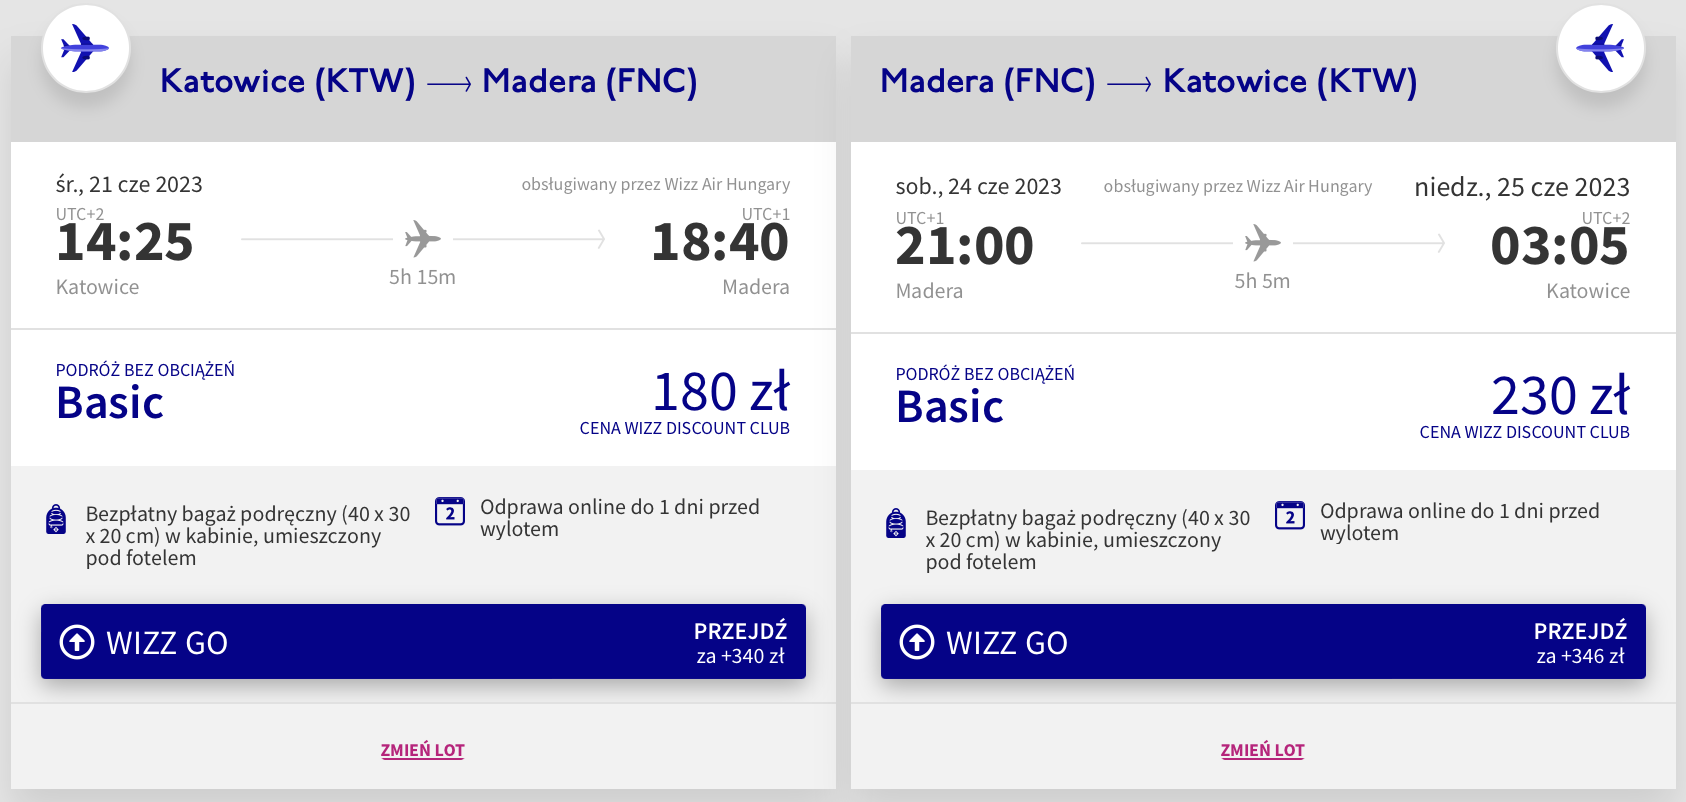Image resolution: width=1686 pixels, height=802 pixels.
Task: Click the upgrade arrow icon in right WIZZ GO button
Action: [x=917, y=642]
